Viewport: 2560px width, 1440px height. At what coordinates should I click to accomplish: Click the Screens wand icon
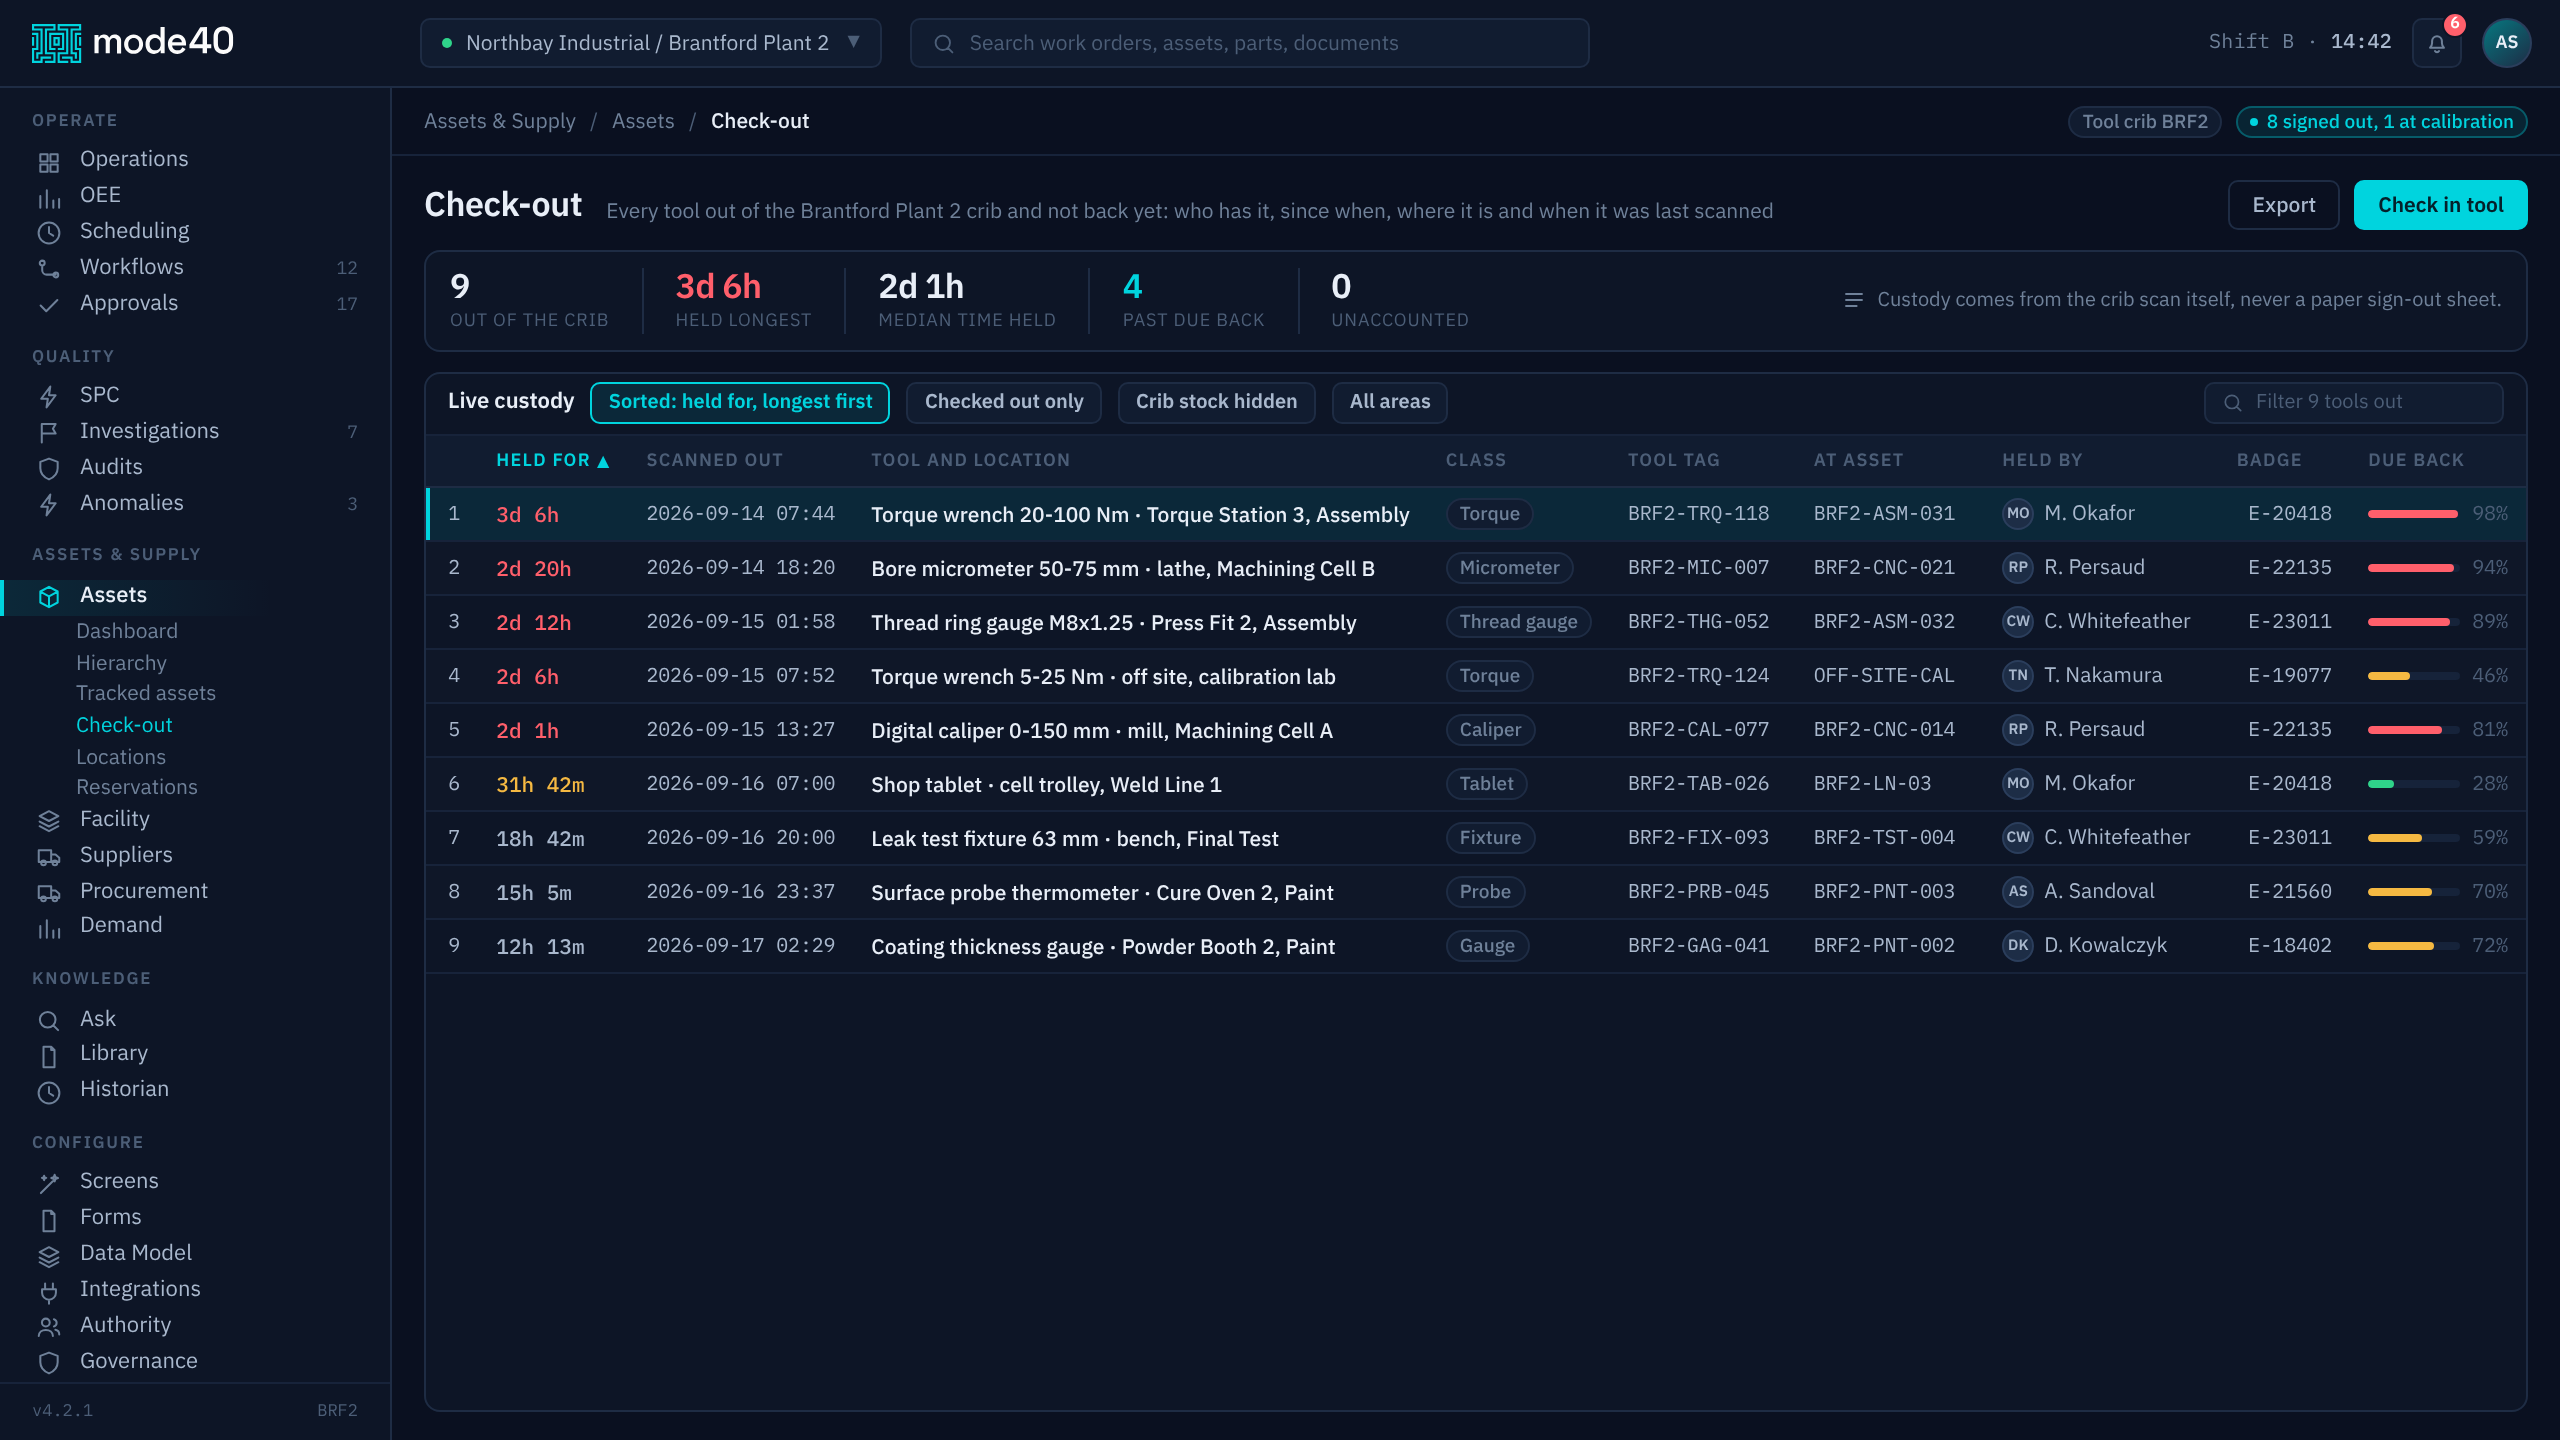[49, 1183]
